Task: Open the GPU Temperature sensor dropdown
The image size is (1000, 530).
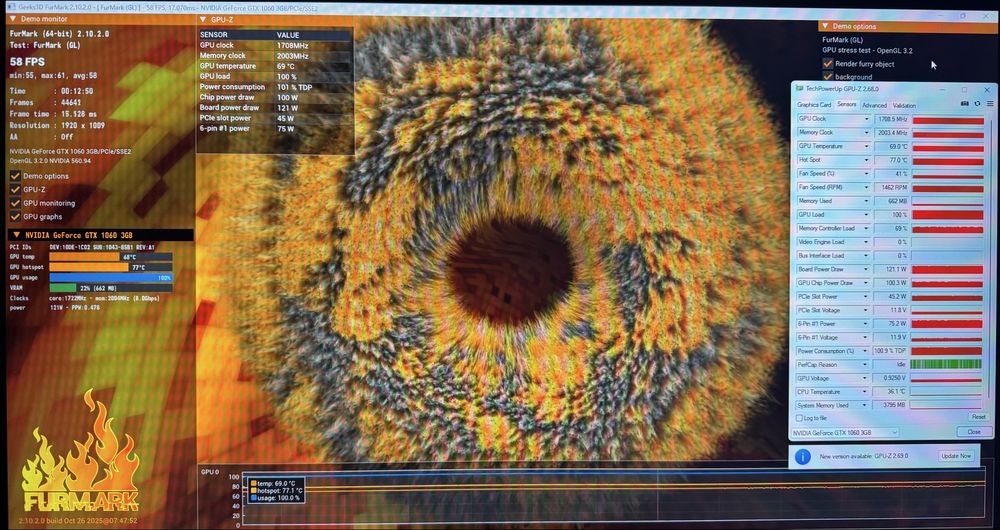Action: [x=866, y=147]
